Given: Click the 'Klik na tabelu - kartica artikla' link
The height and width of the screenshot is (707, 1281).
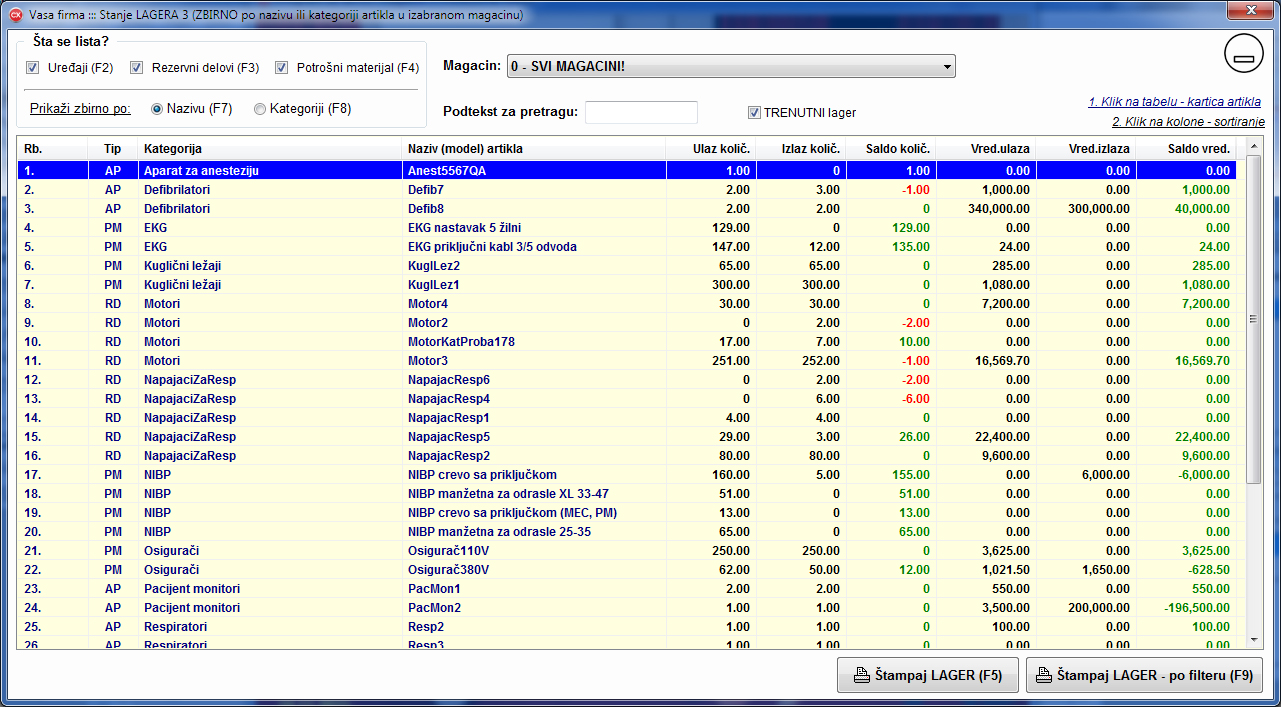Looking at the screenshot, I should pyautogui.click(x=1174, y=102).
